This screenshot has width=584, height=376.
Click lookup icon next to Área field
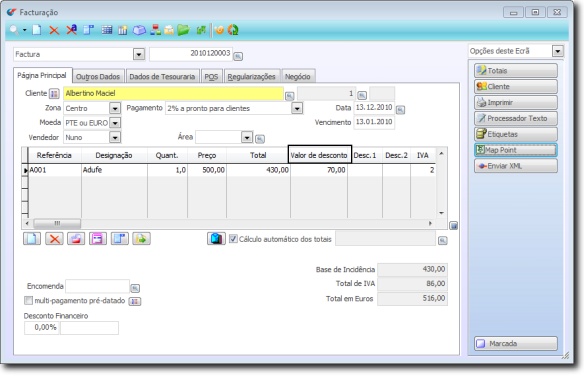260,139
